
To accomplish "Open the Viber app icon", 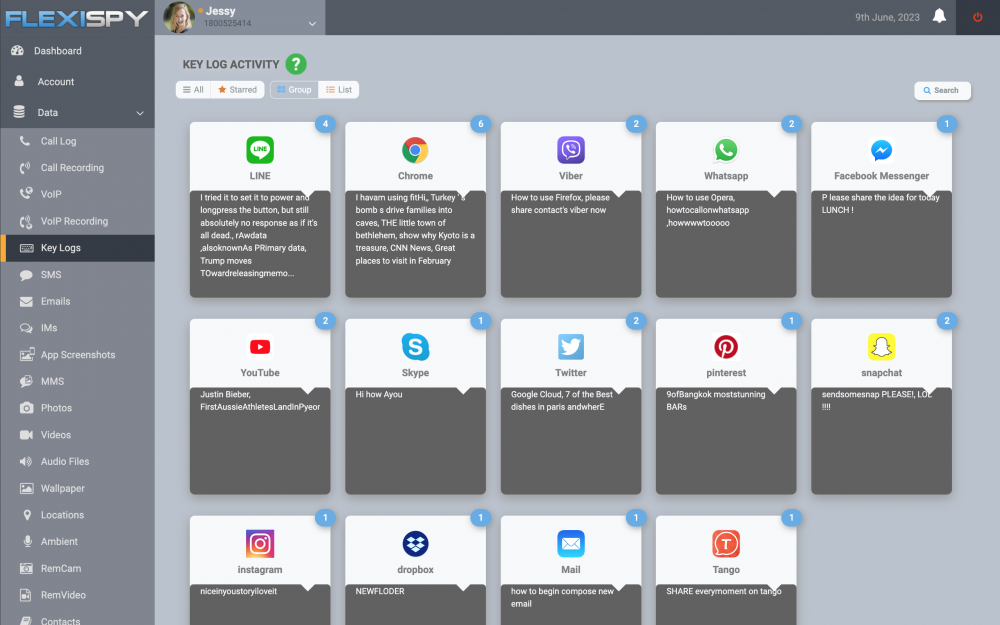I will coord(571,150).
